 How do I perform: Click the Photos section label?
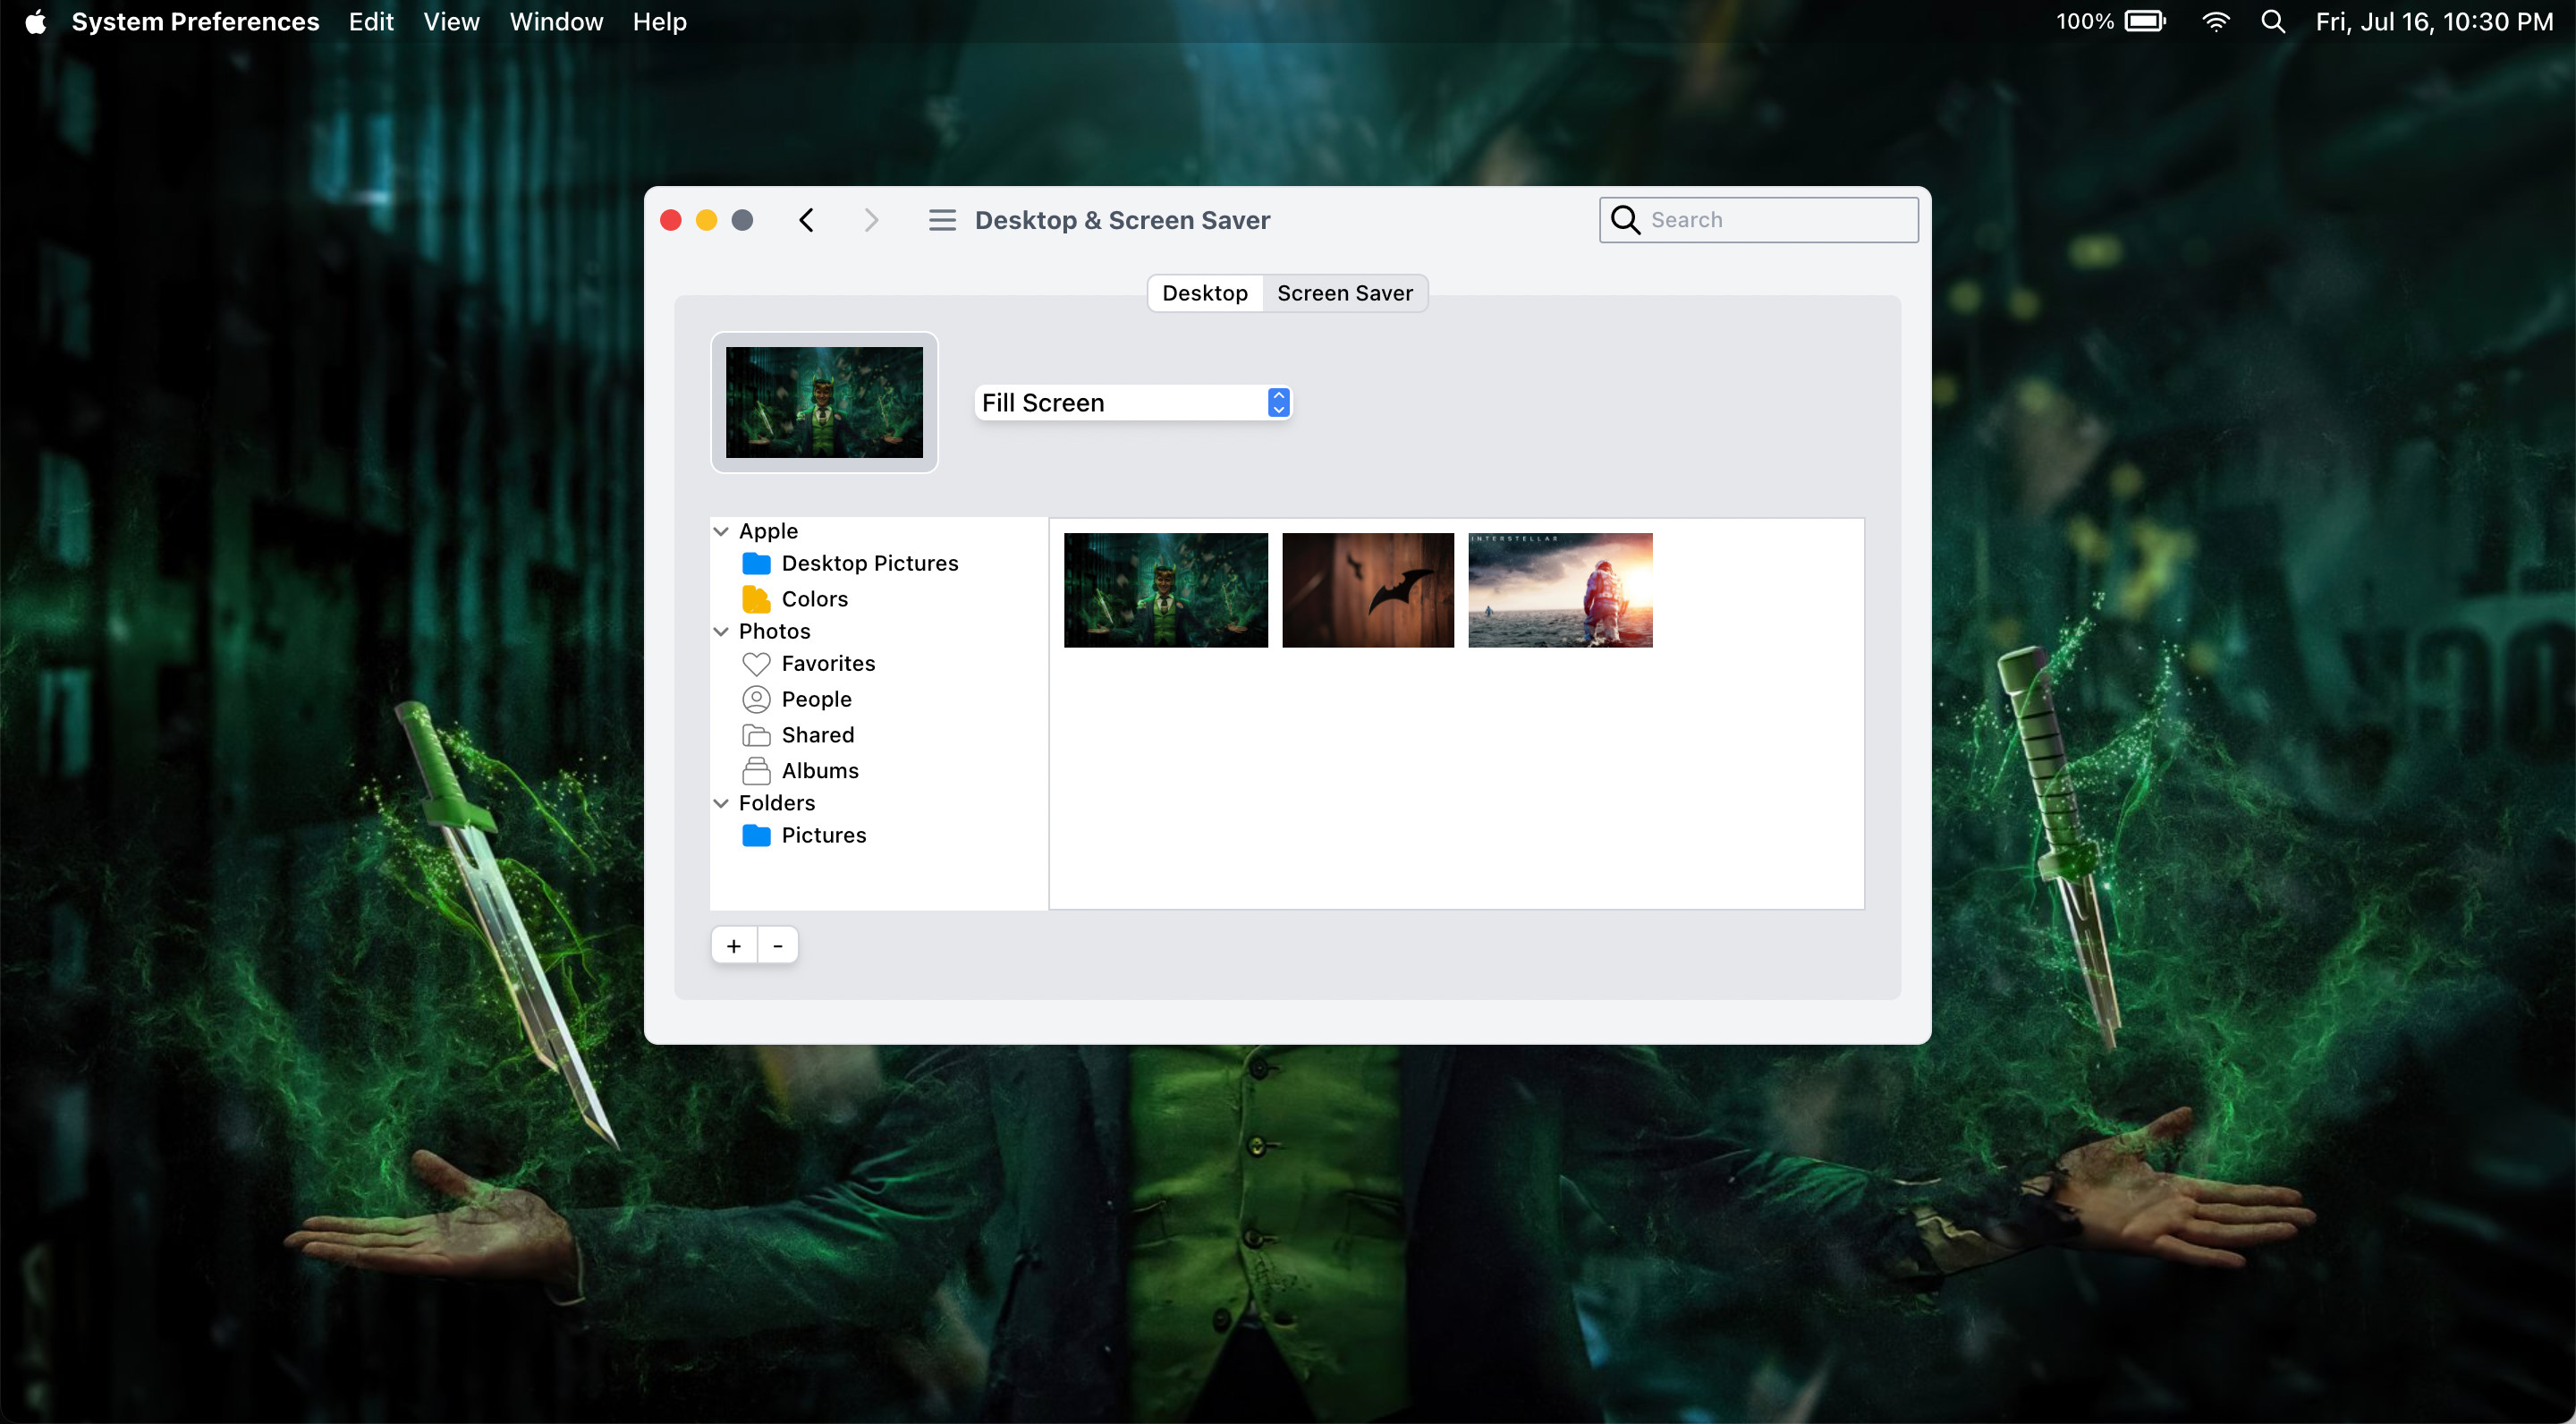pos(774,631)
